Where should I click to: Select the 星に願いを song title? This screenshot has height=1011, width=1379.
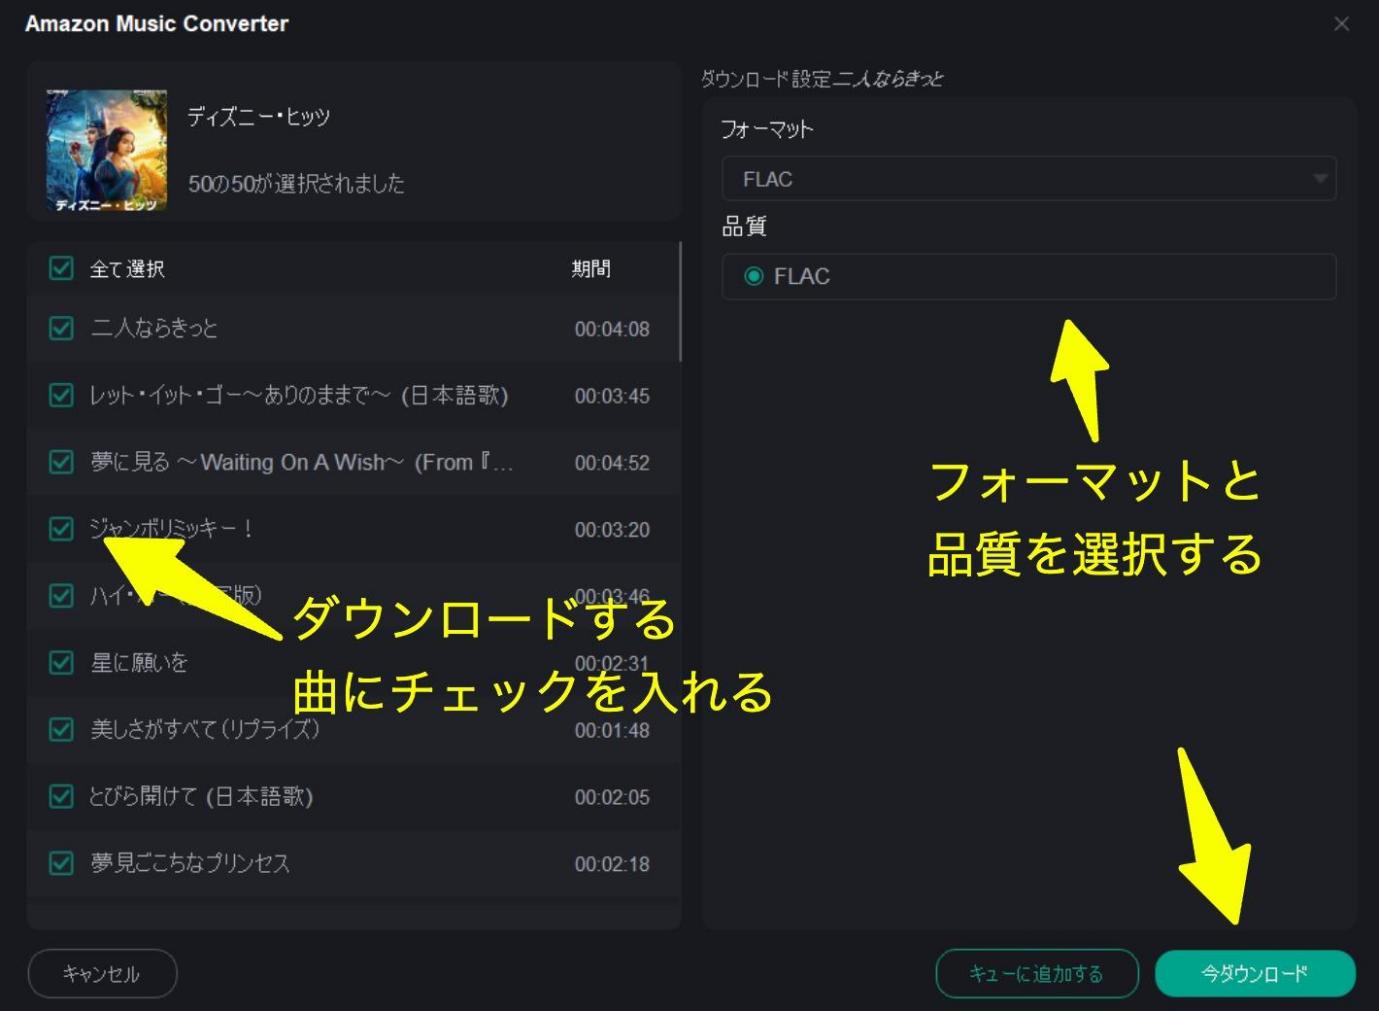[139, 662]
